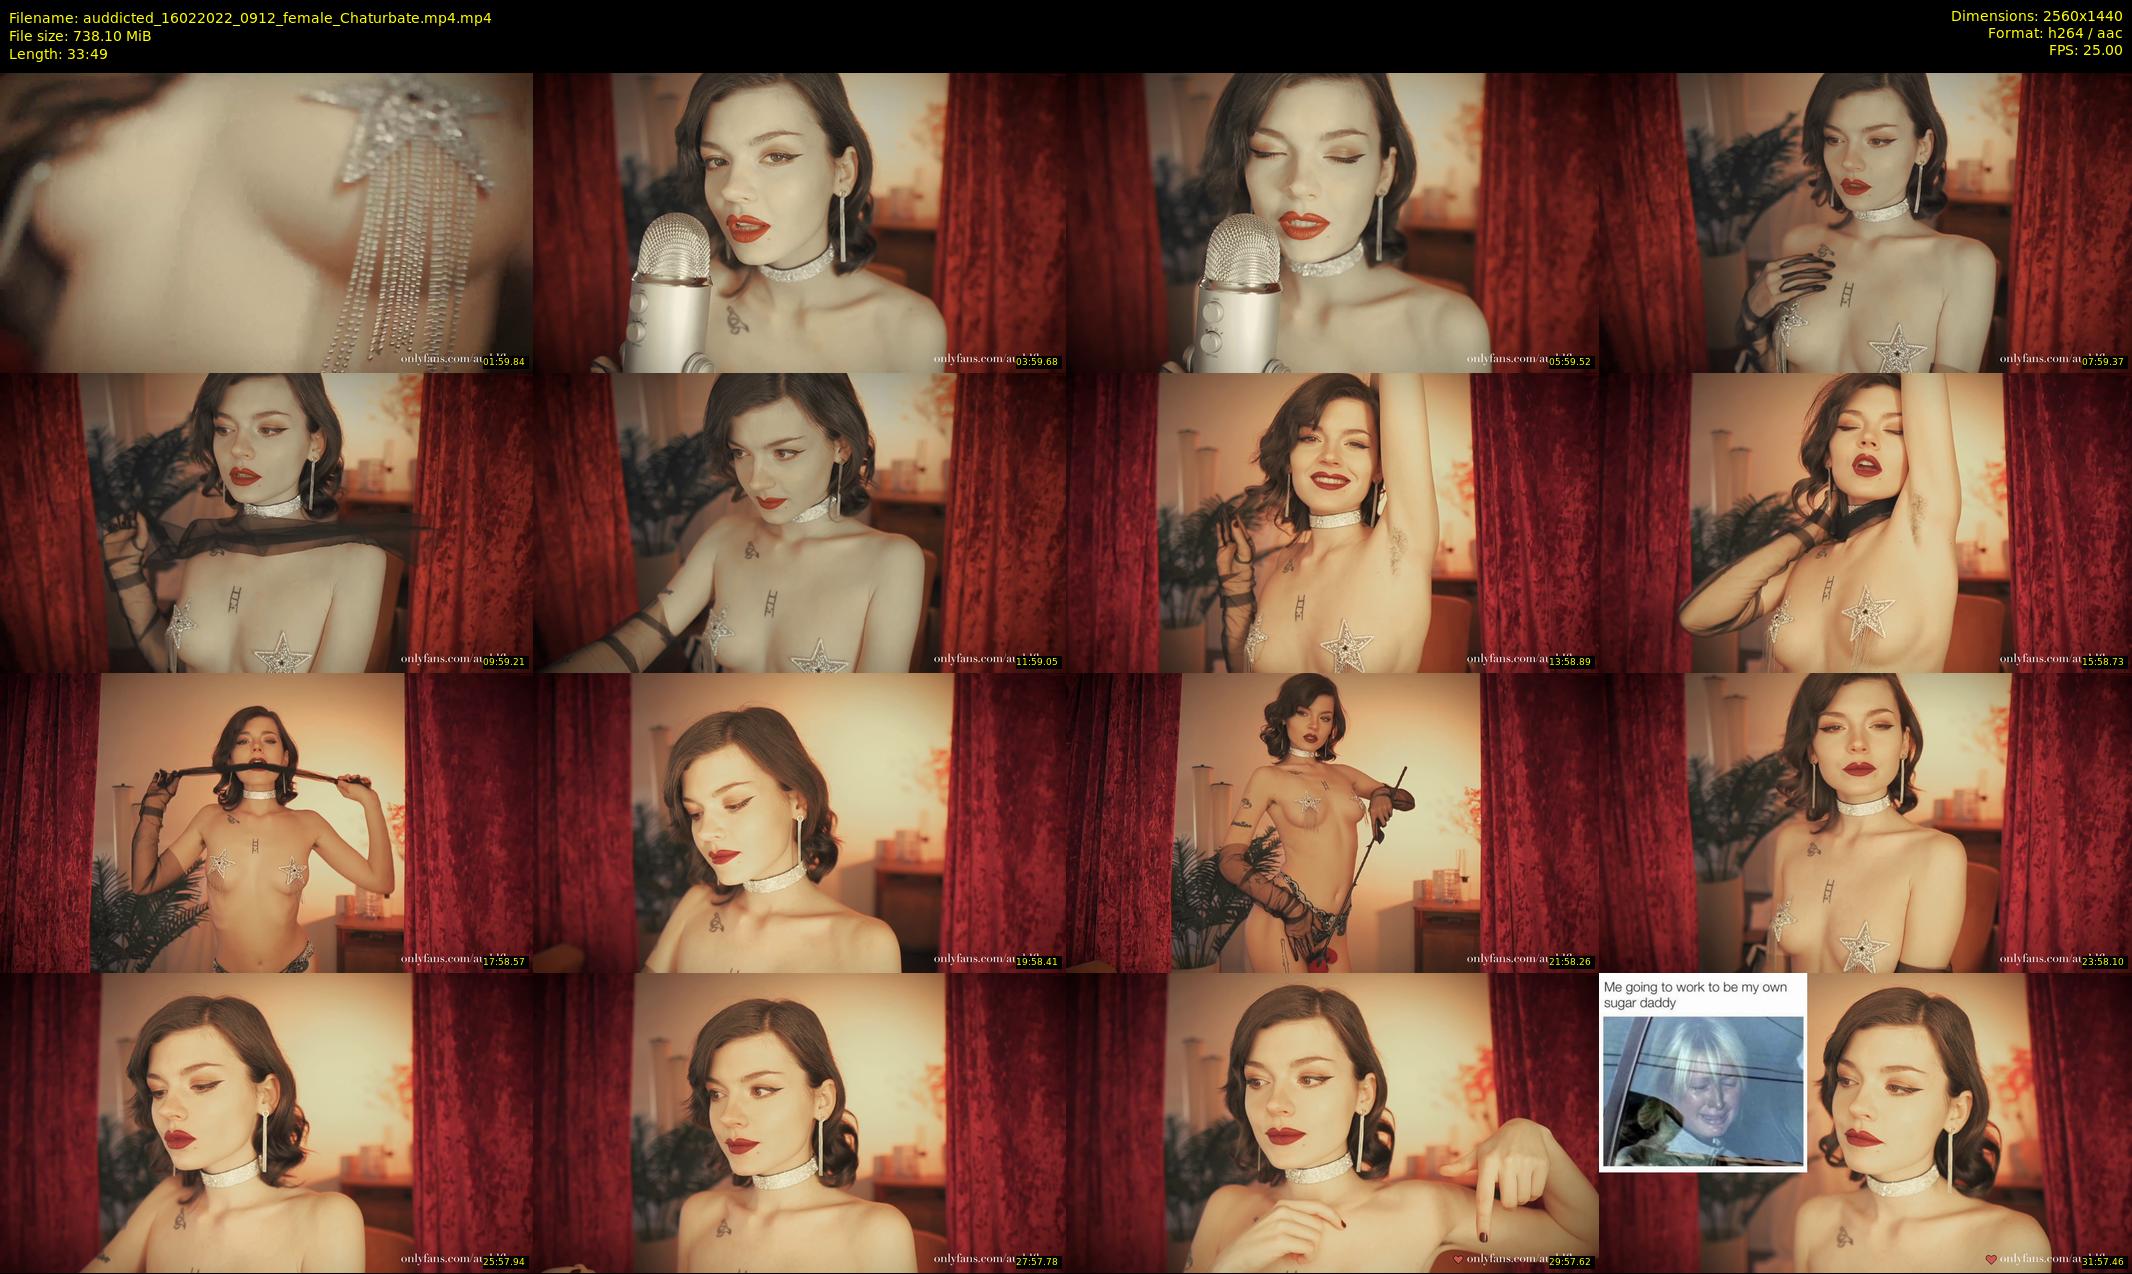This screenshot has width=2132, height=1274.
Task: Open the thumbnail labeled 25:57.94
Action: click(266, 1122)
